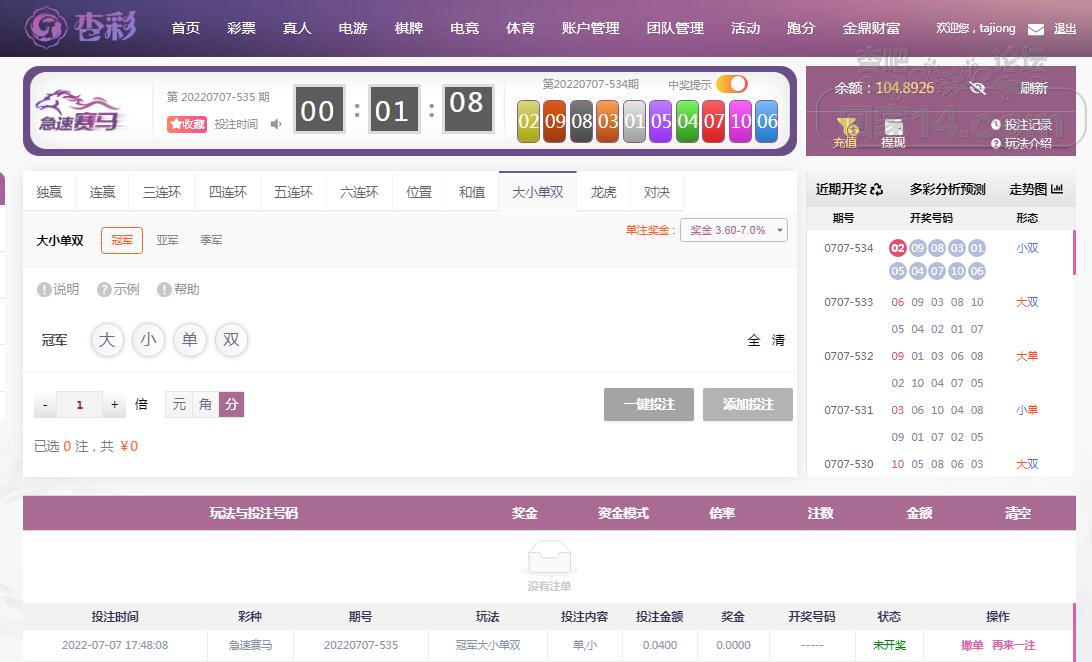Select 亚军 sub-option
The height and width of the screenshot is (662, 1092).
point(167,240)
